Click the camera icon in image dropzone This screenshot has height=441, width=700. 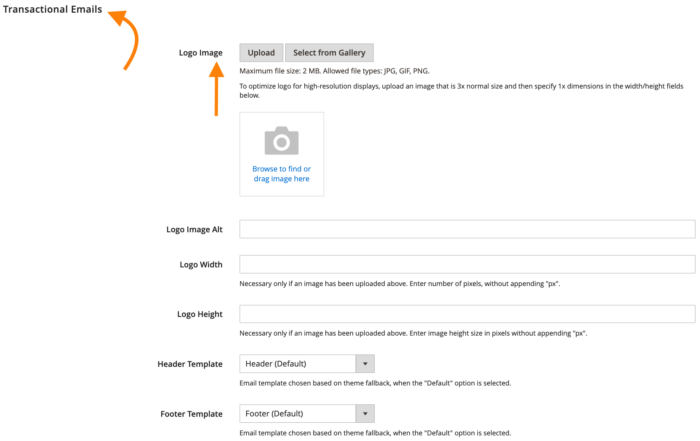coord(281,141)
